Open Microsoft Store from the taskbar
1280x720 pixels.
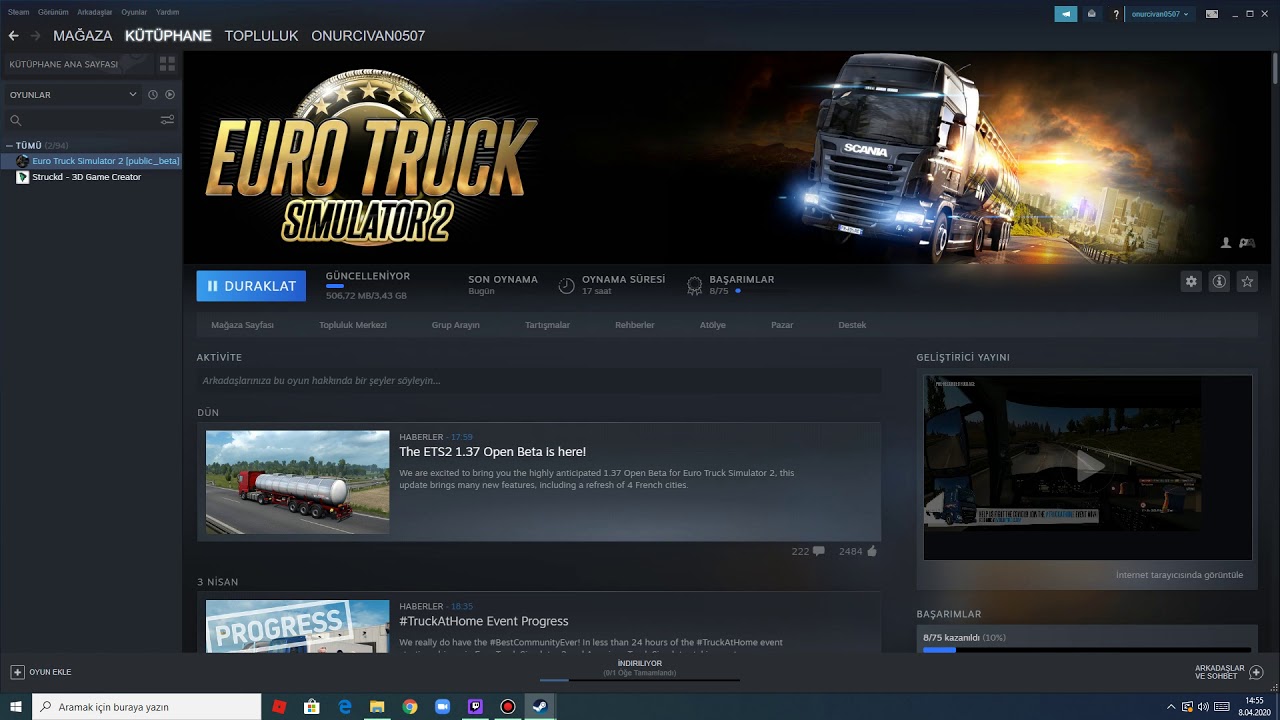[312, 707]
